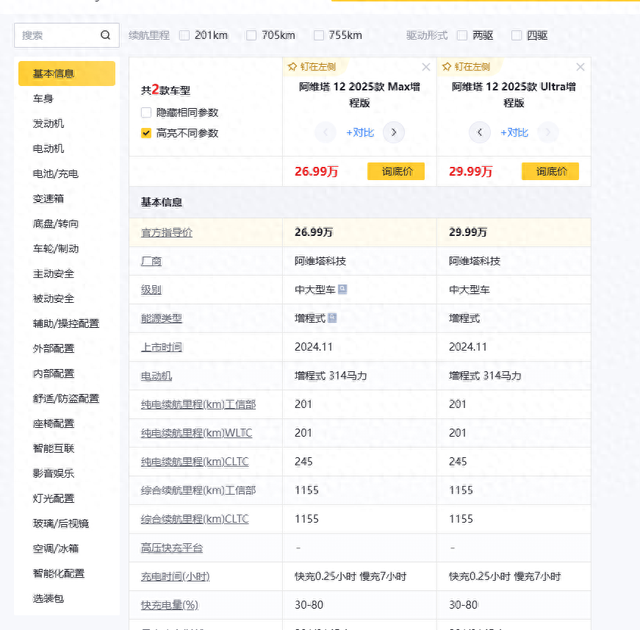Open the 上市时间 parameter link
Viewport: 640px width, 630px height.
click(161, 347)
